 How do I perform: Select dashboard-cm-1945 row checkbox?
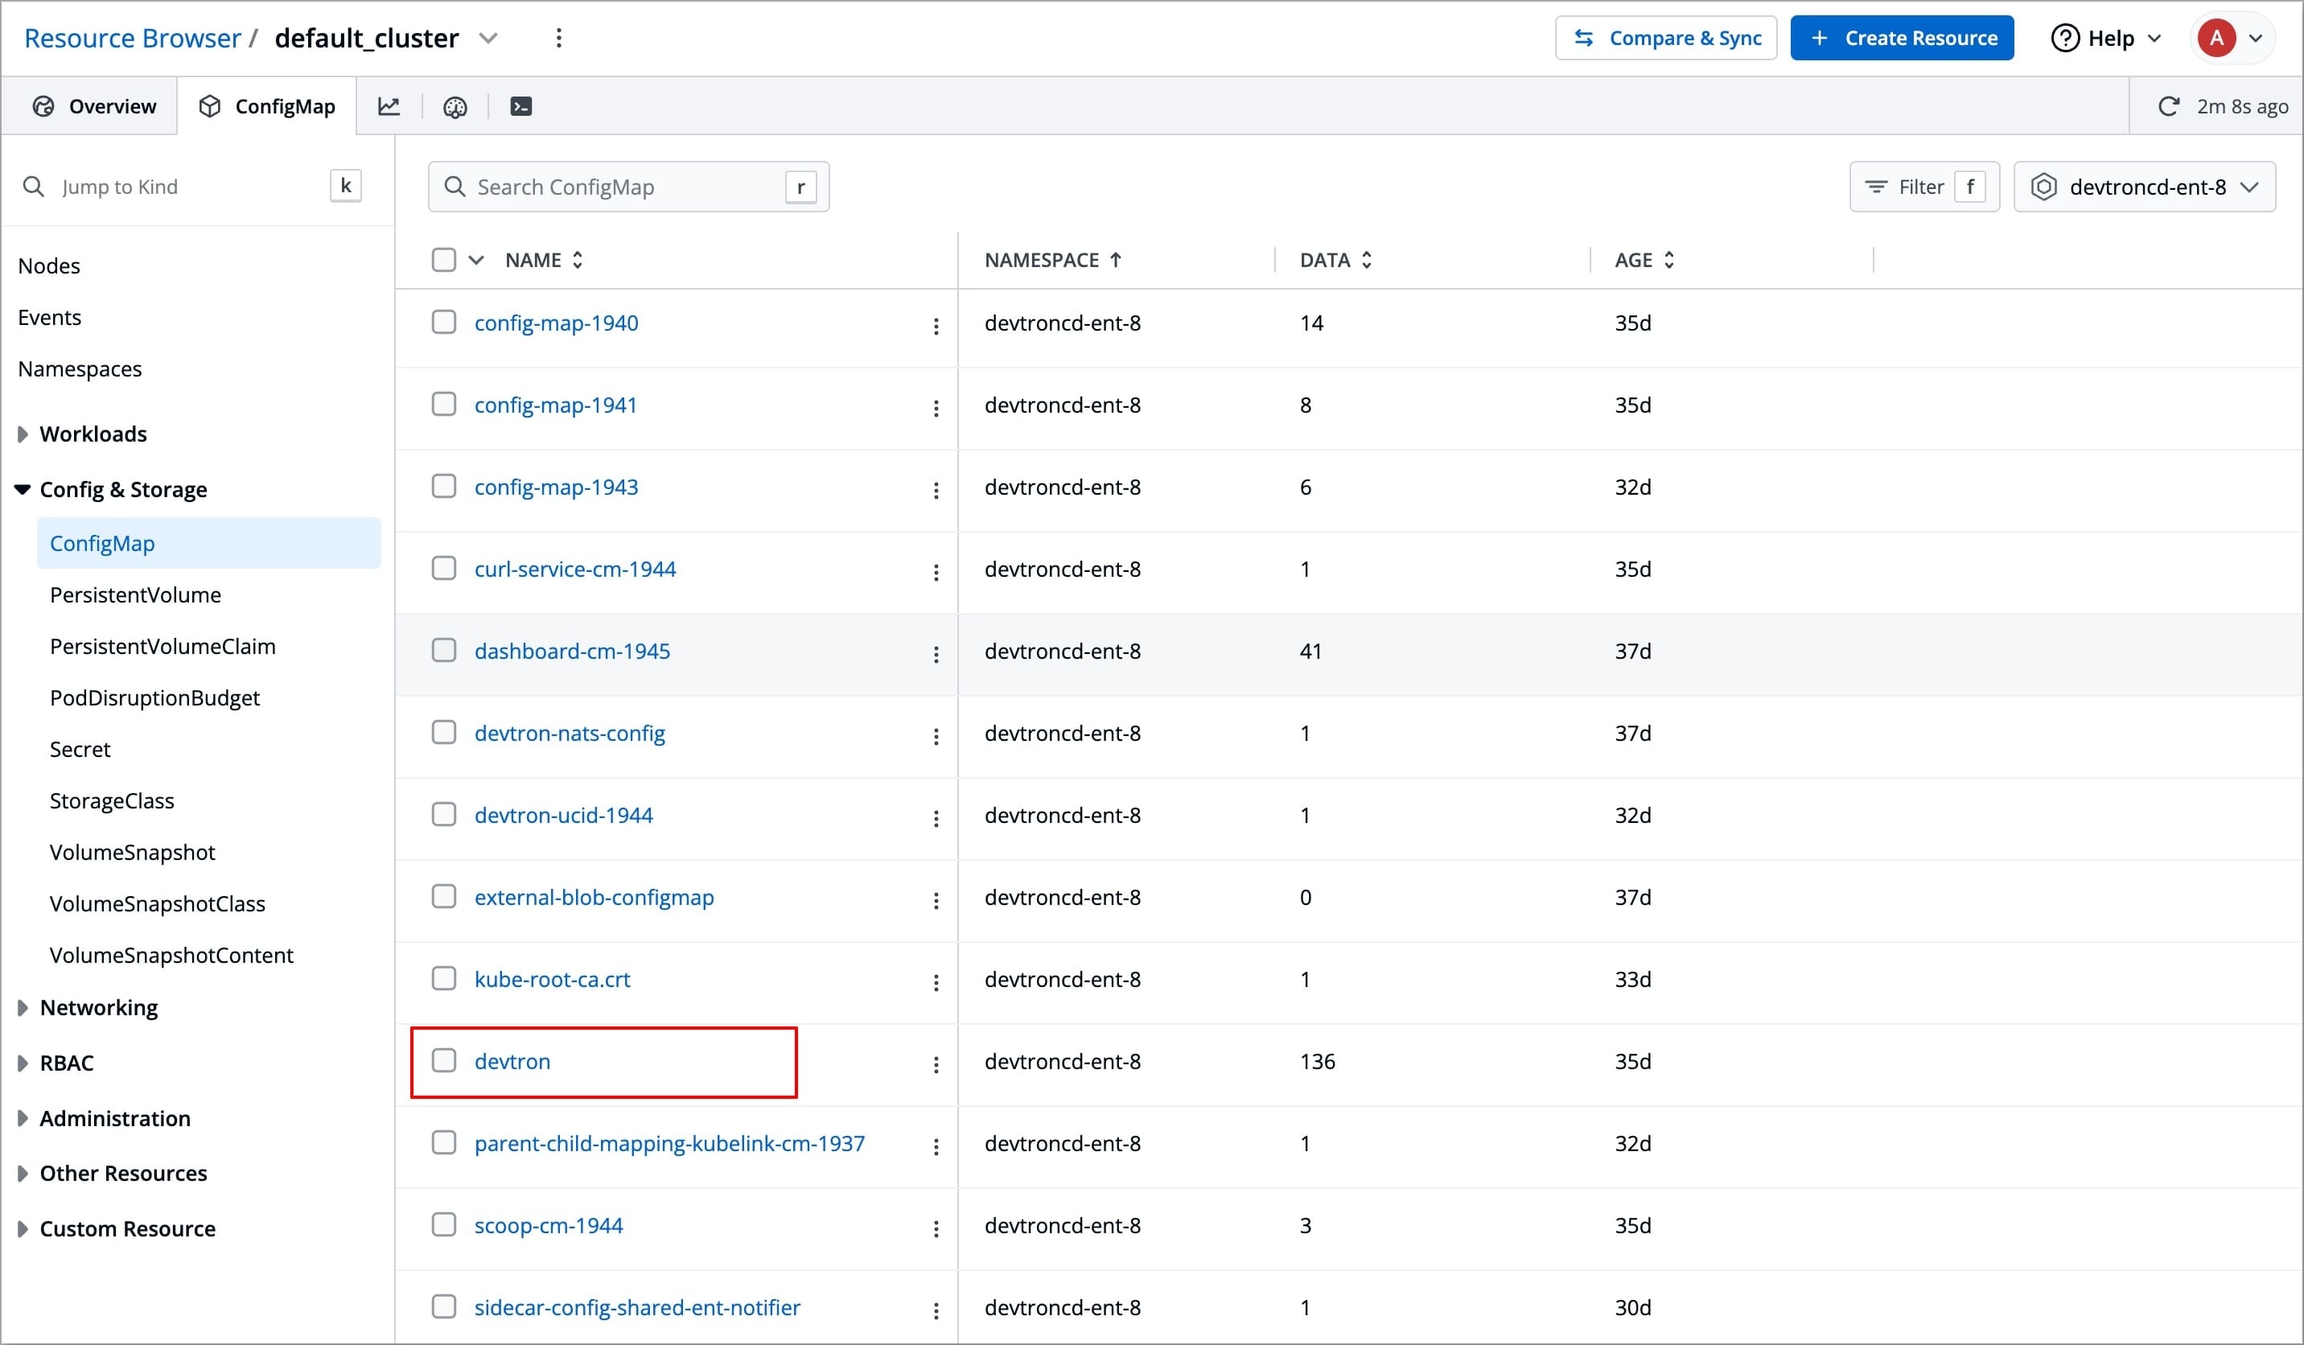[444, 650]
